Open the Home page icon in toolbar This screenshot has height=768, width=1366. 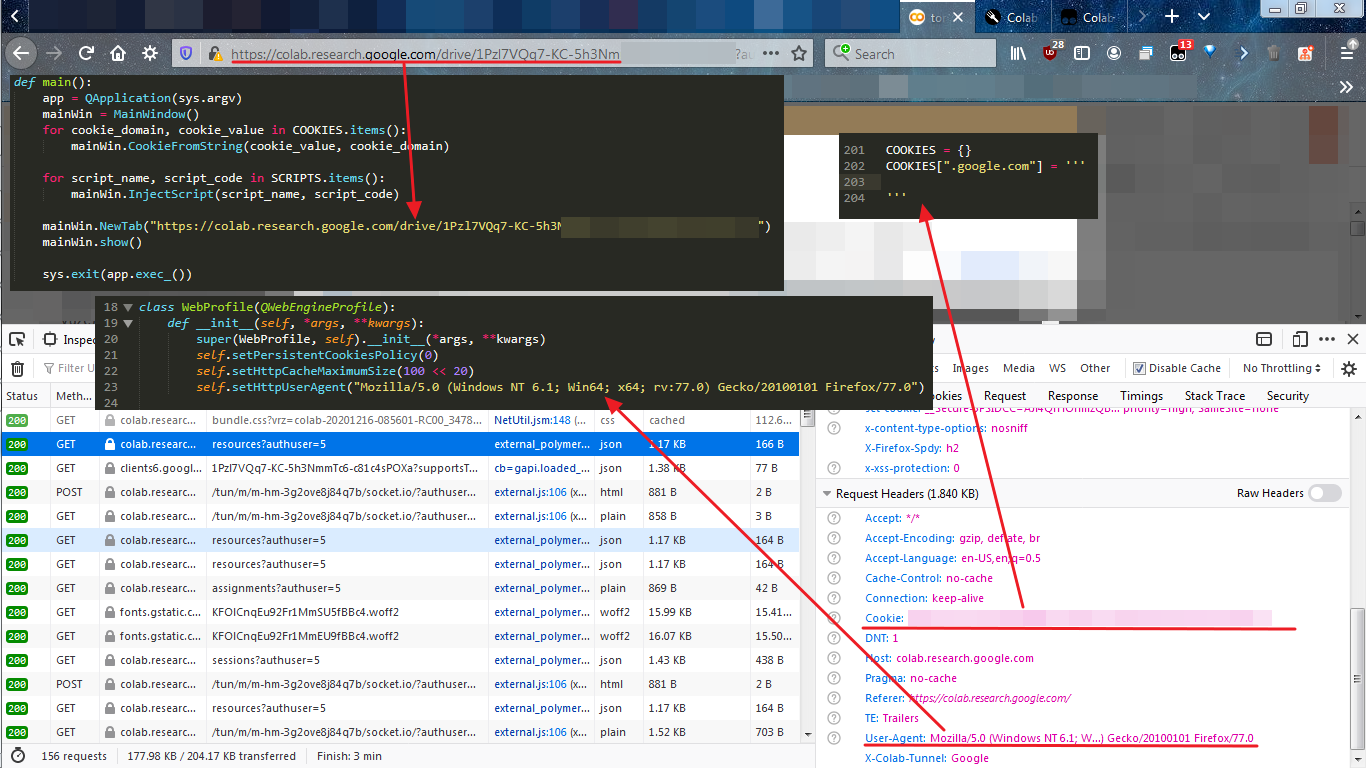click(x=118, y=54)
